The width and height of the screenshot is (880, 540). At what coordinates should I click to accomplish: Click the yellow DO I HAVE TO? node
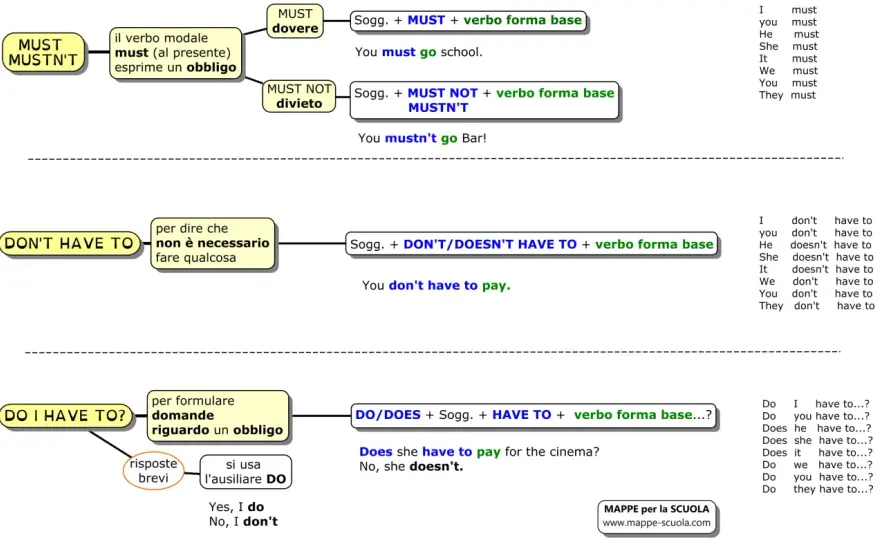click(66, 416)
